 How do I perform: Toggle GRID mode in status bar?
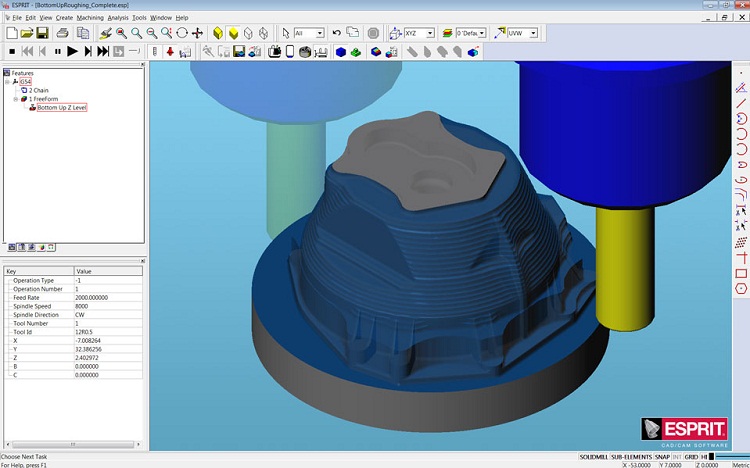(691, 457)
